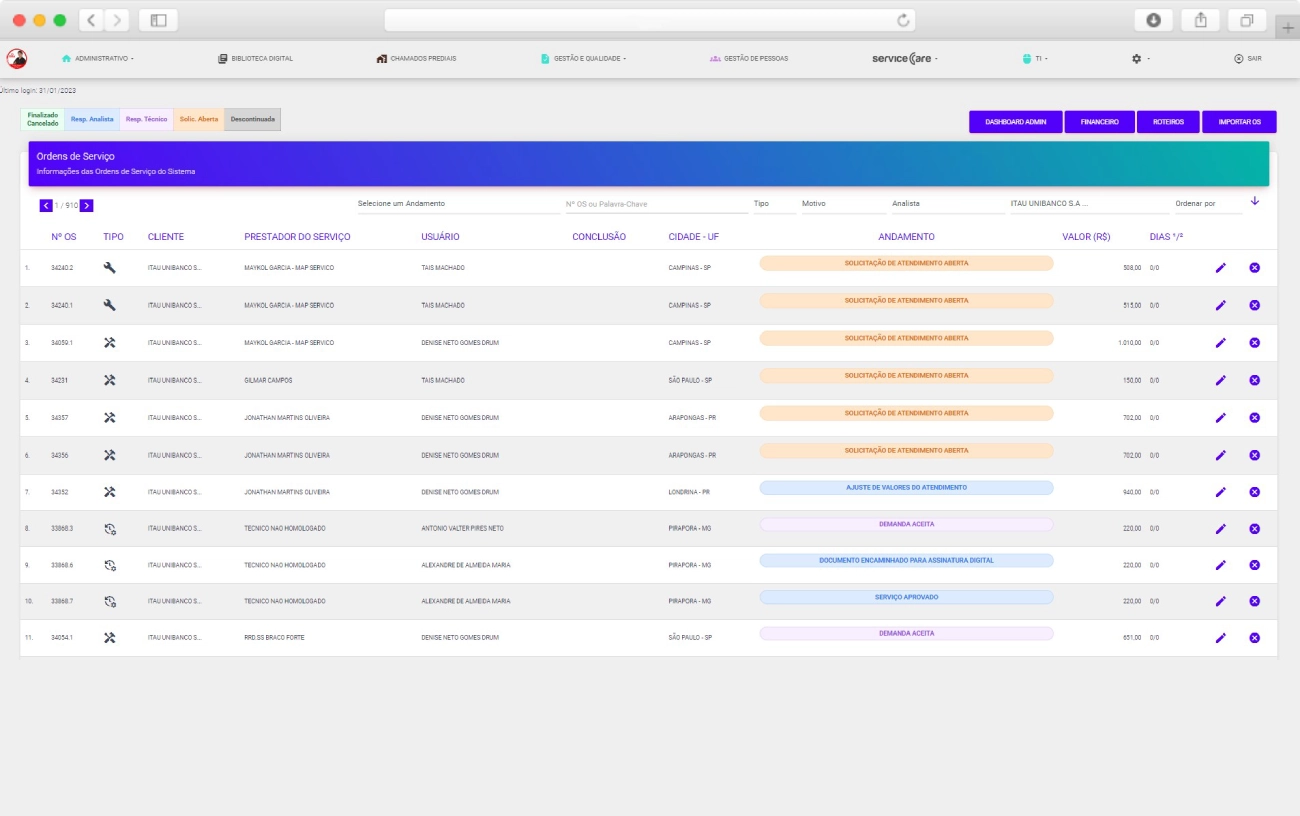
Task: Edit OS 34054.1 with the pencil icon
Action: point(1220,638)
